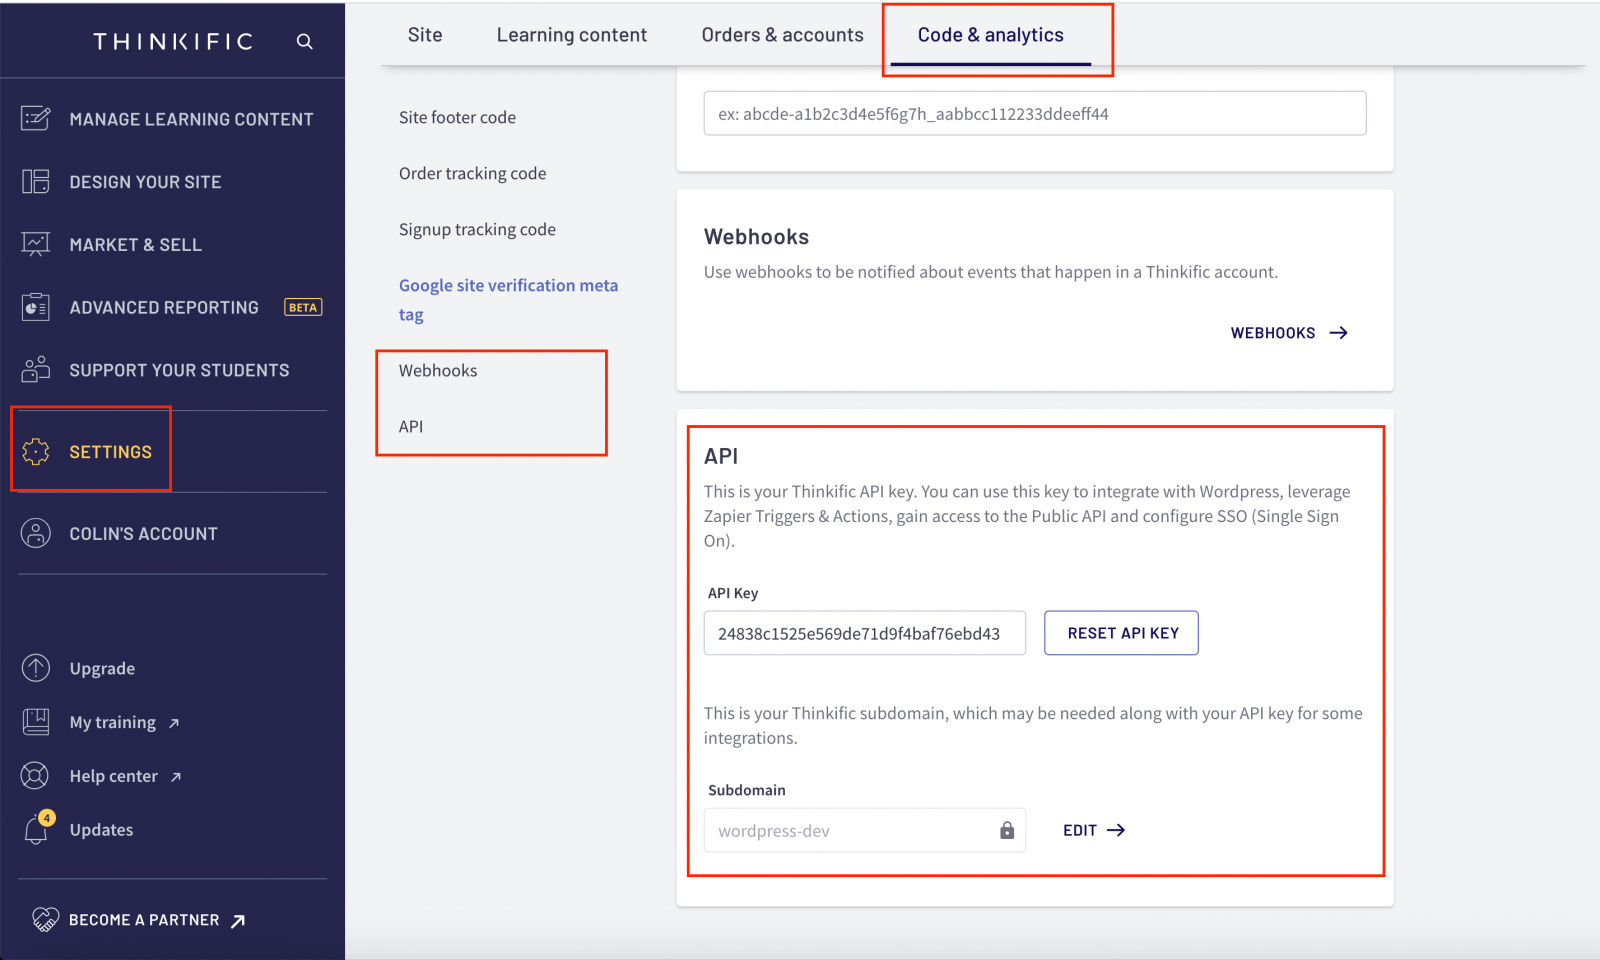Click the verification code input field

coord(1035,113)
